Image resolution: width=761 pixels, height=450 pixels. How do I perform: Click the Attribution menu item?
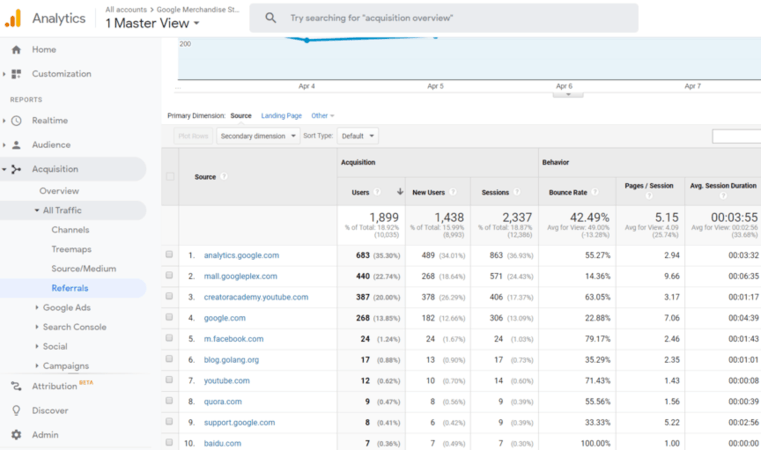click(54, 386)
